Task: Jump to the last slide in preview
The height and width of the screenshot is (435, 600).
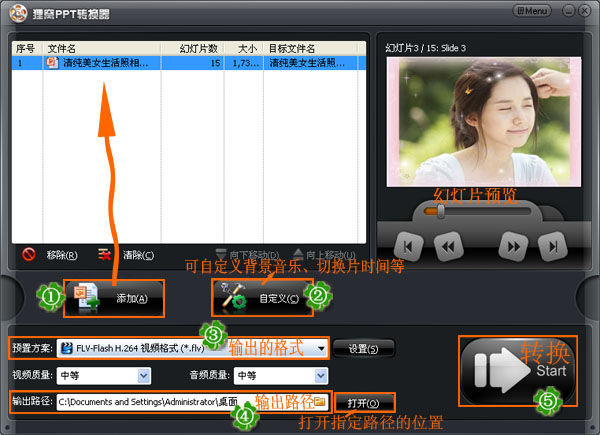Action: 553,247
